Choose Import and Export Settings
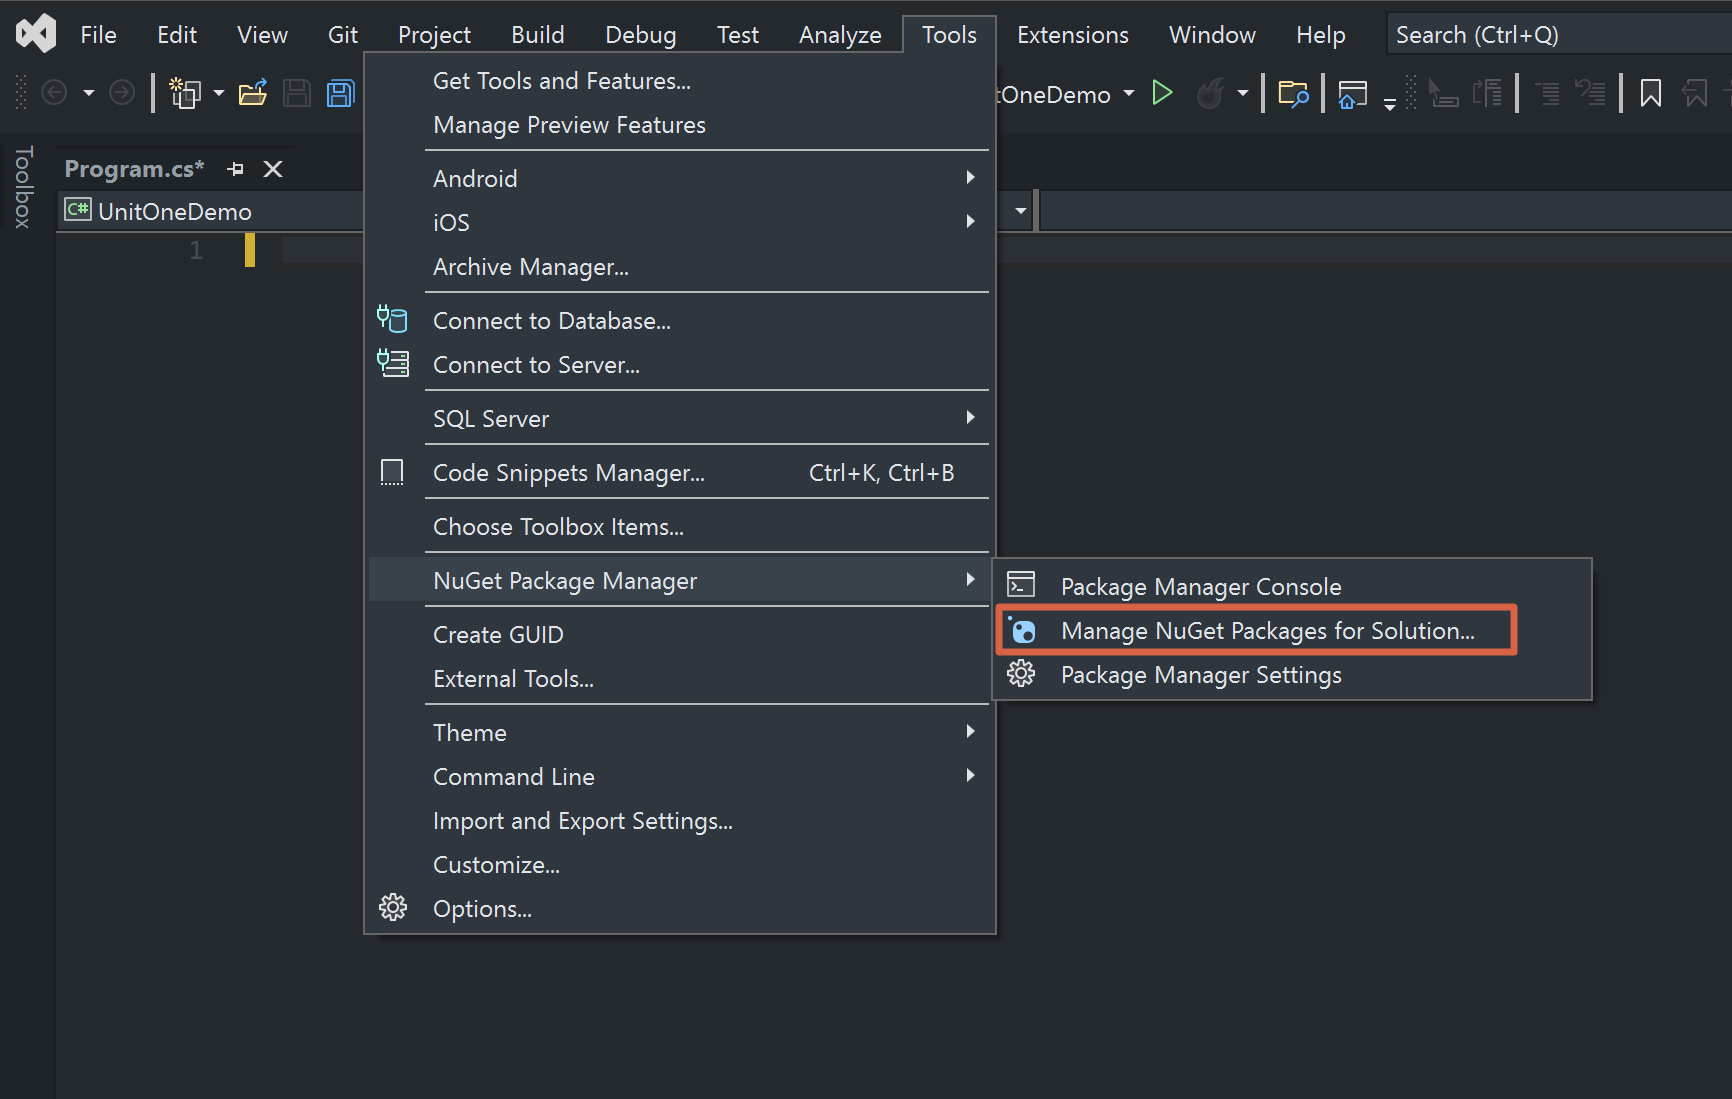The image size is (1732, 1099). click(583, 820)
